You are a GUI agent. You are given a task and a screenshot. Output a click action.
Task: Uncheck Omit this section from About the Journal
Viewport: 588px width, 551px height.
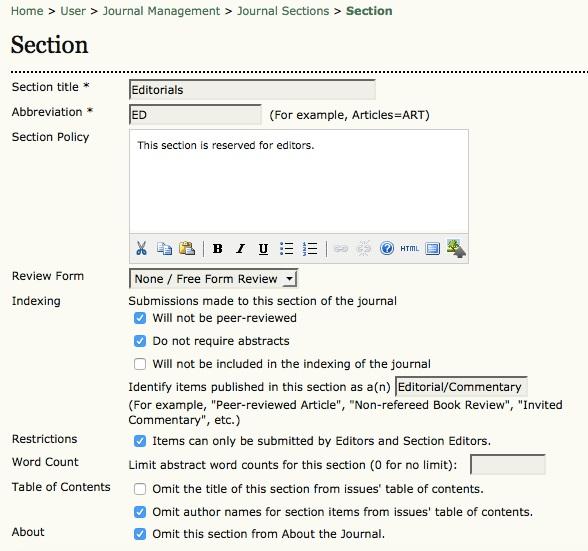[x=140, y=534]
